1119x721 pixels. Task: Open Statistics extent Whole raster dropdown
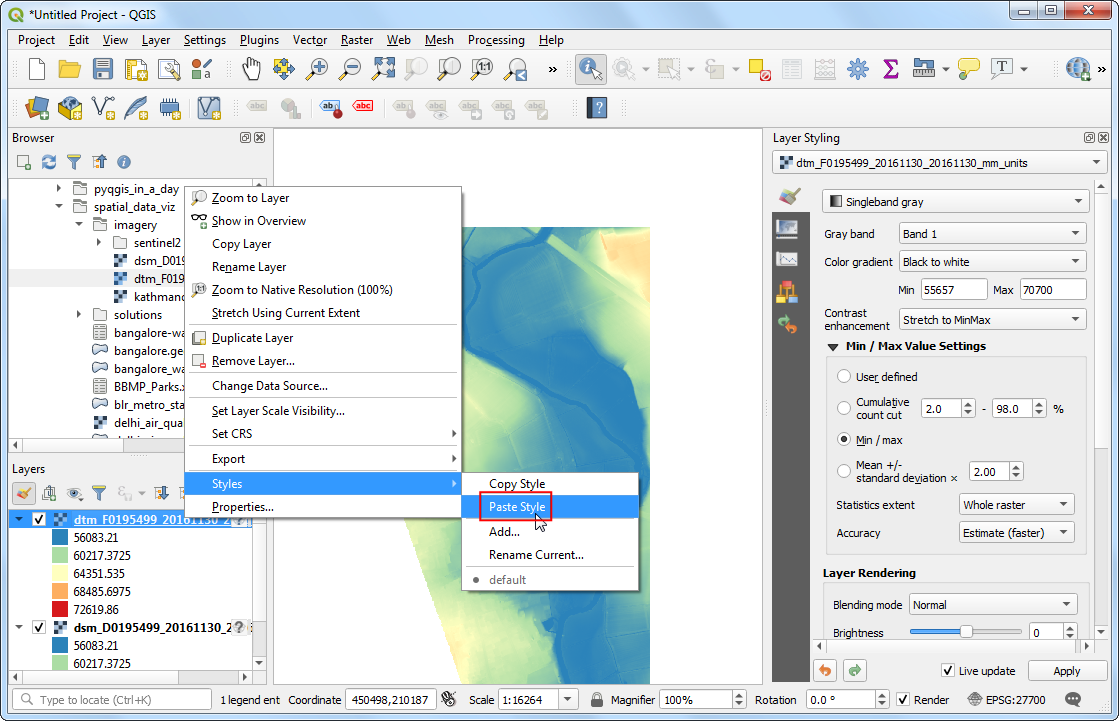1017,505
